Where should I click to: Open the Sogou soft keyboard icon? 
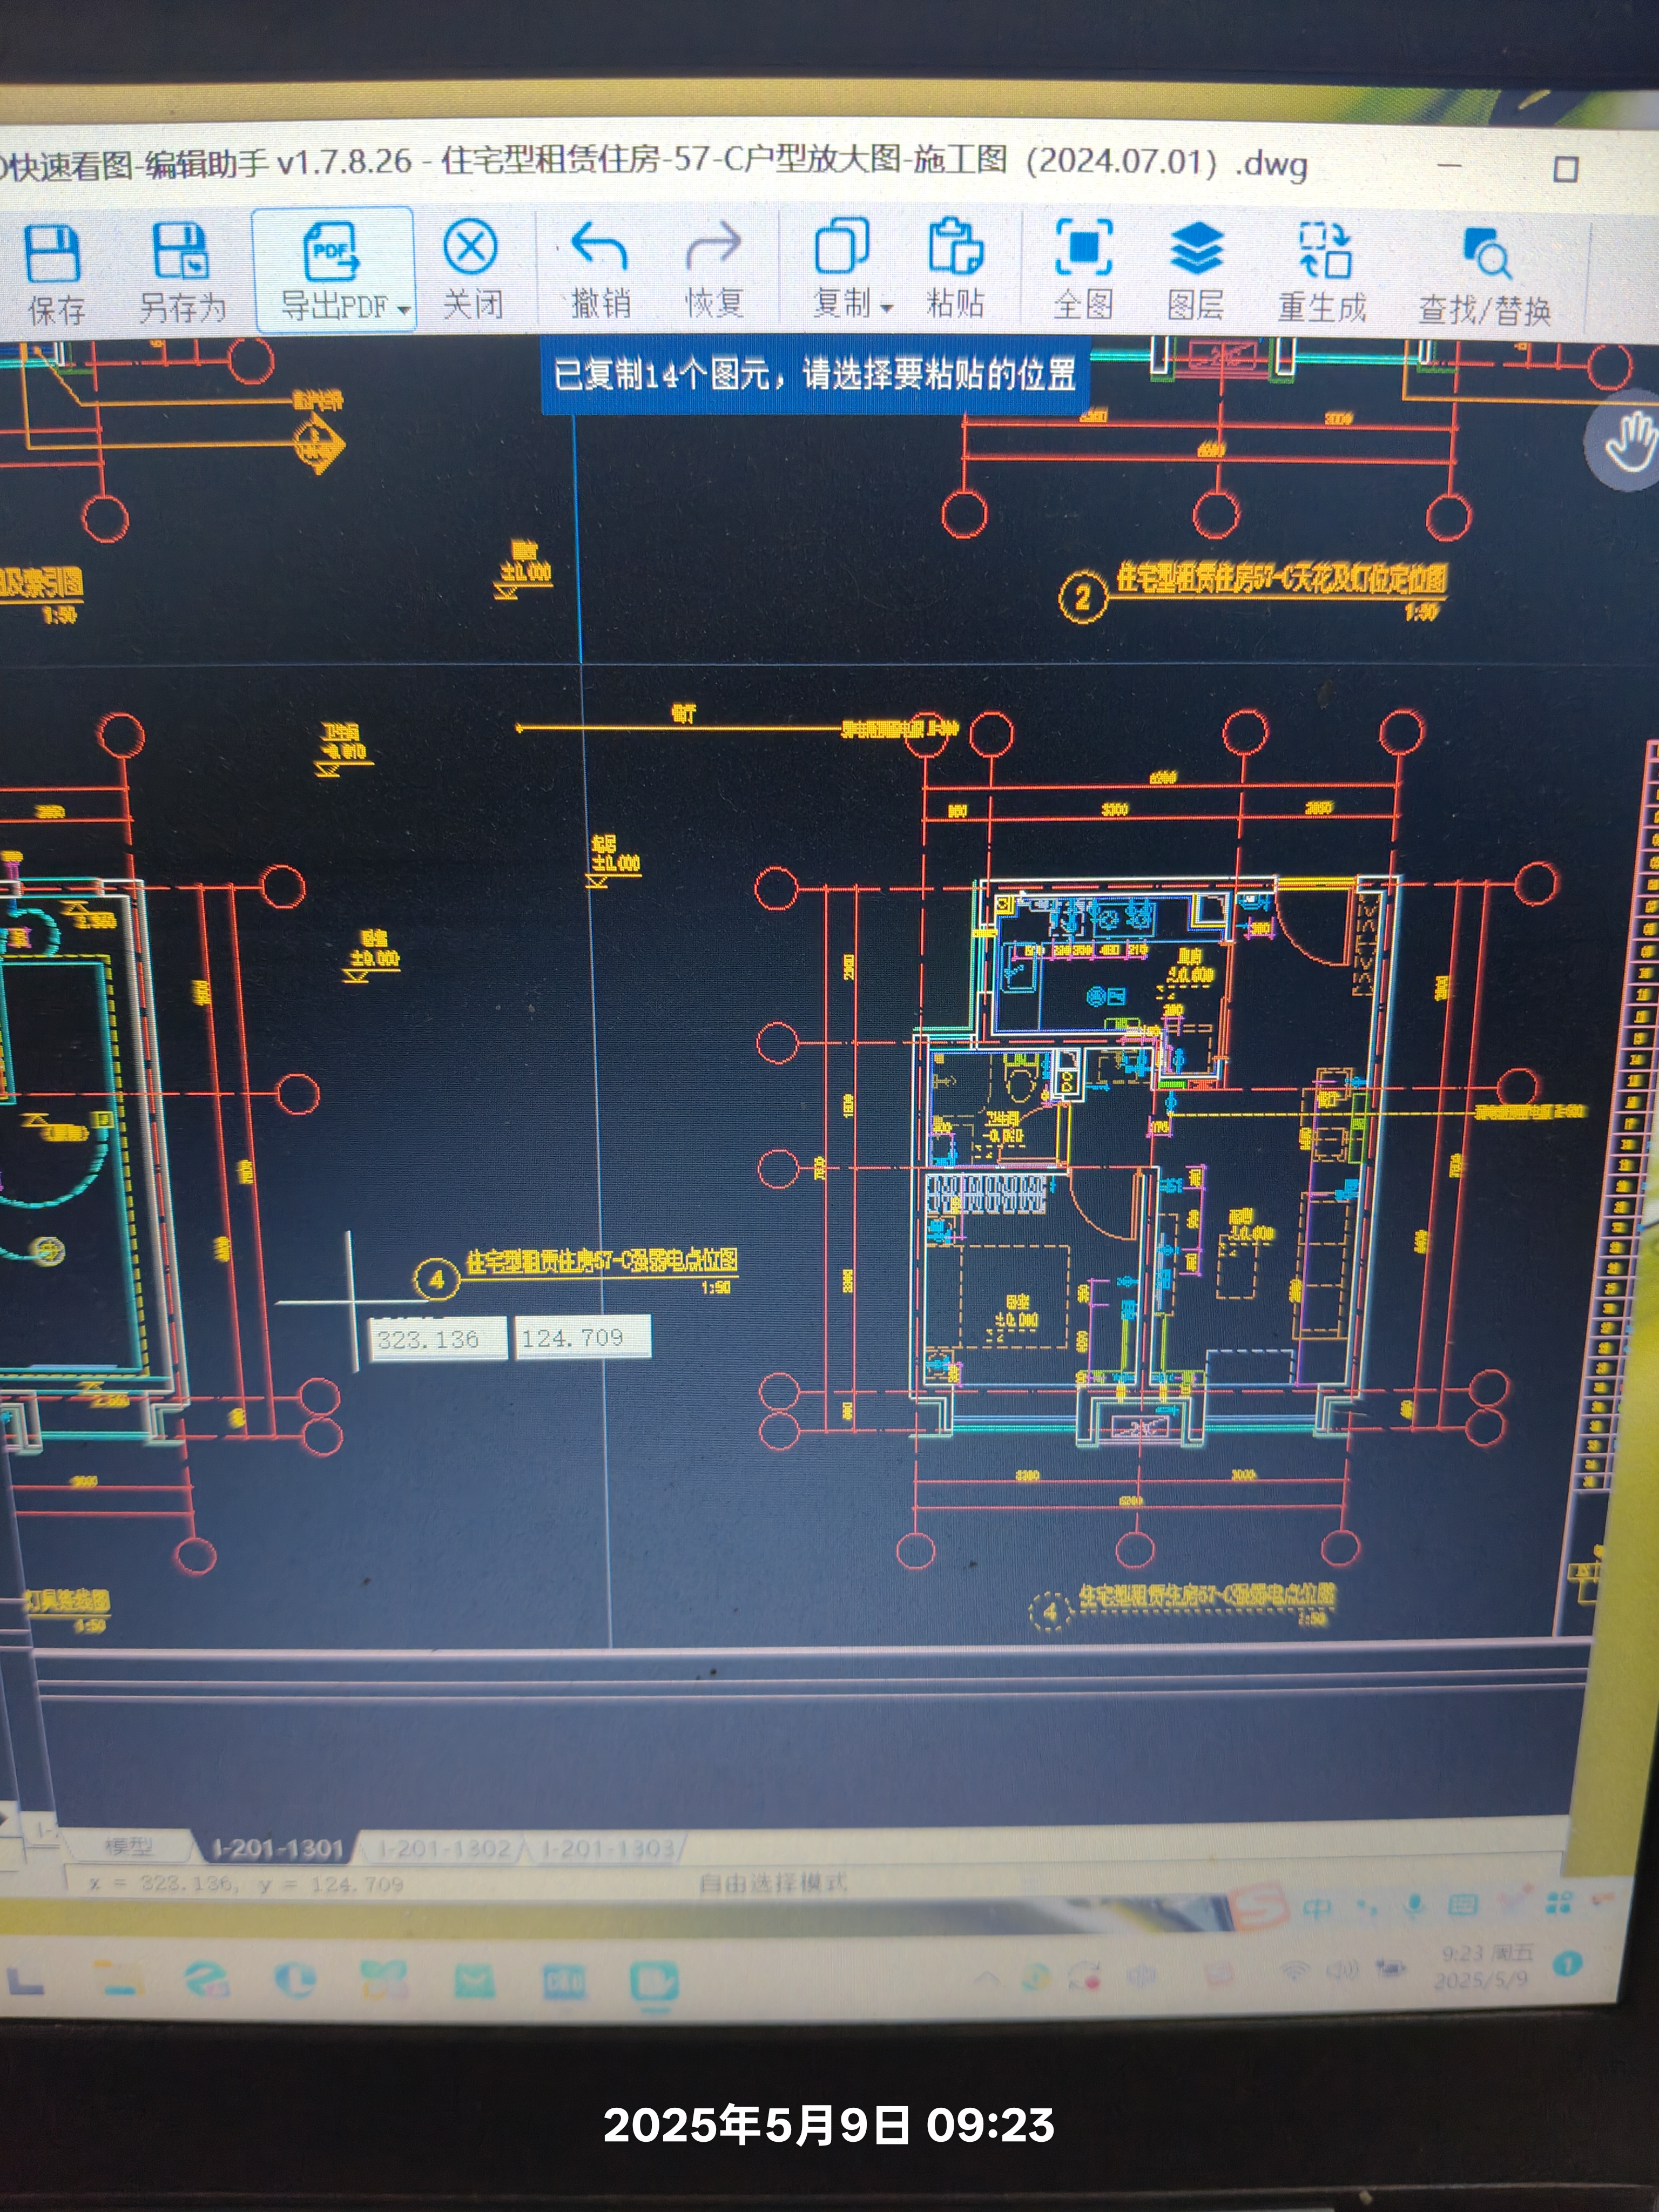[x=1462, y=1904]
